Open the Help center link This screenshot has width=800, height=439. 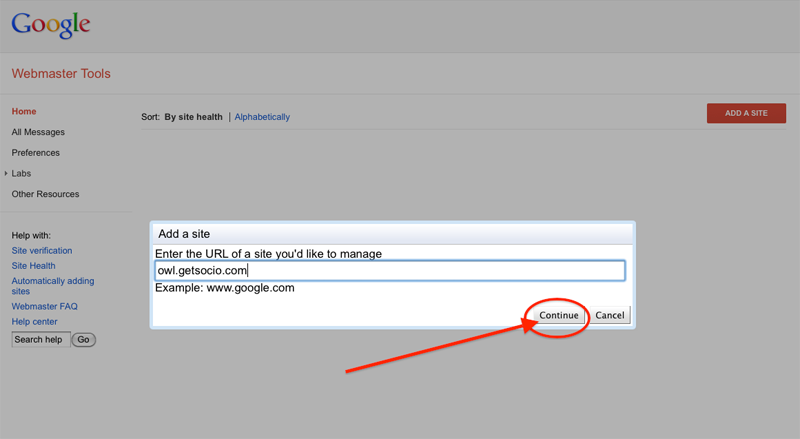(x=35, y=322)
